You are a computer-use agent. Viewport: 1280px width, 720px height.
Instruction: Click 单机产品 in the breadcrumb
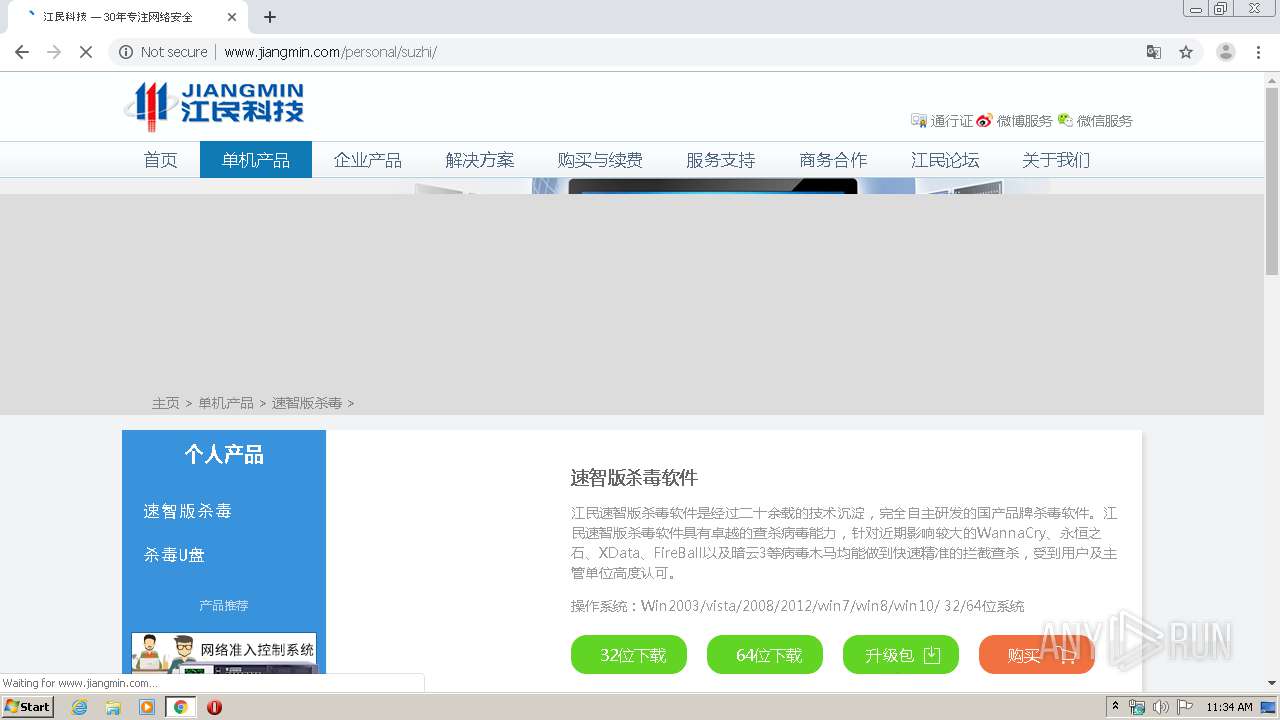coord(226,403)
